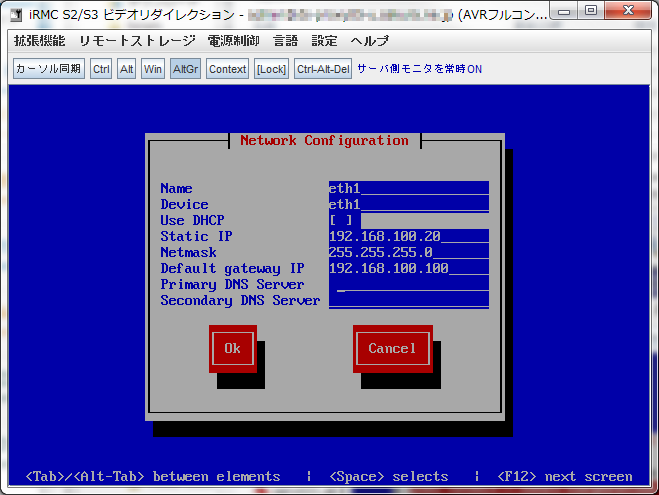The image size is (659, 495).
Task: Toggle the カーソル同期 button
Action: coord(48,69)
